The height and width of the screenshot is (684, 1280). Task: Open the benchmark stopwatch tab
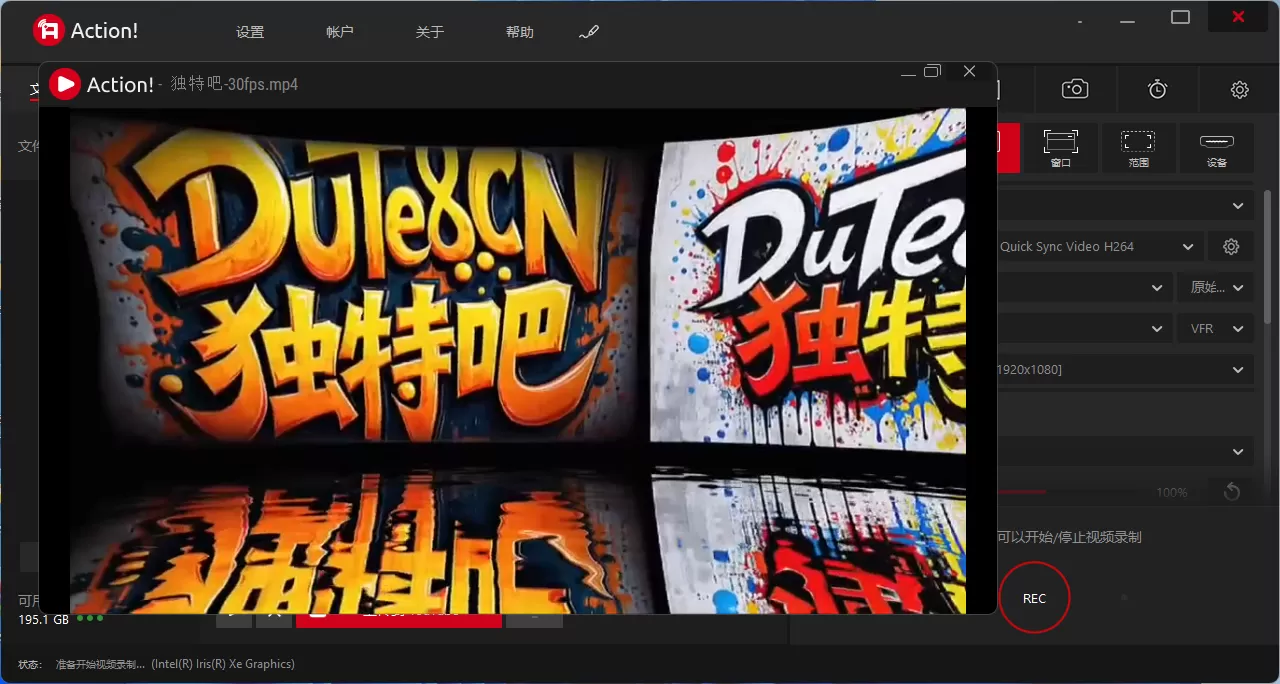click(x=1157, y=89)
